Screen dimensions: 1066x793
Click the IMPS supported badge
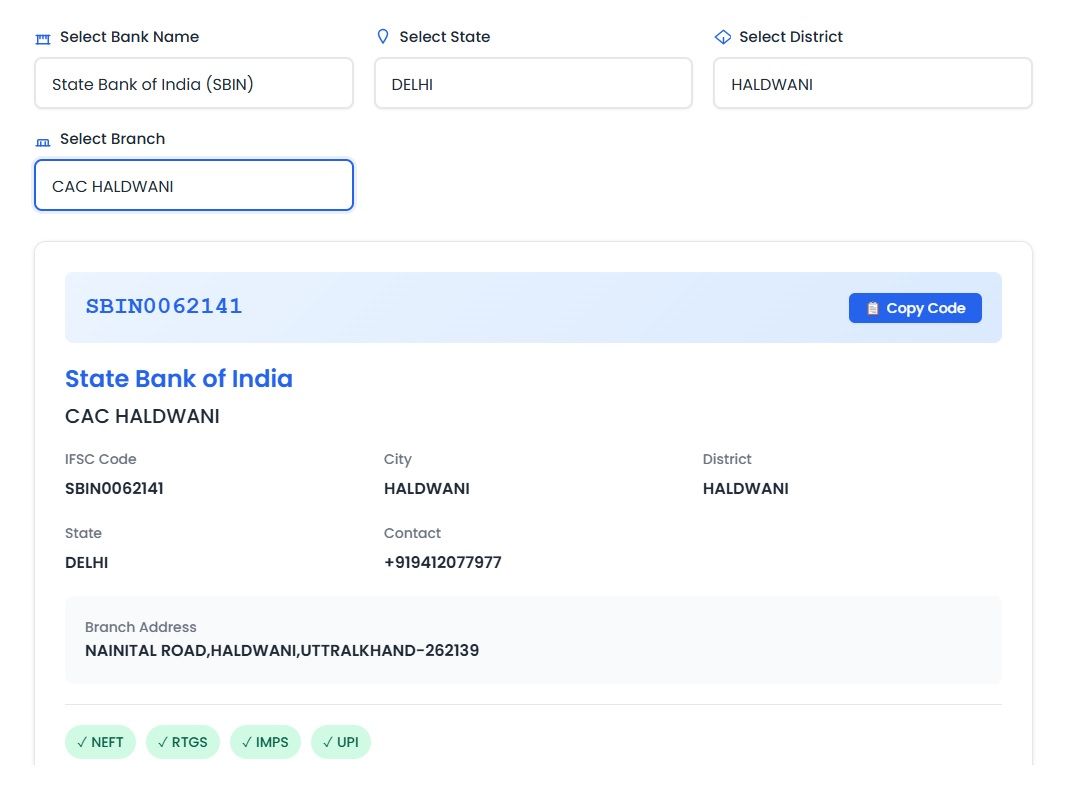click(x=265, y=742)
